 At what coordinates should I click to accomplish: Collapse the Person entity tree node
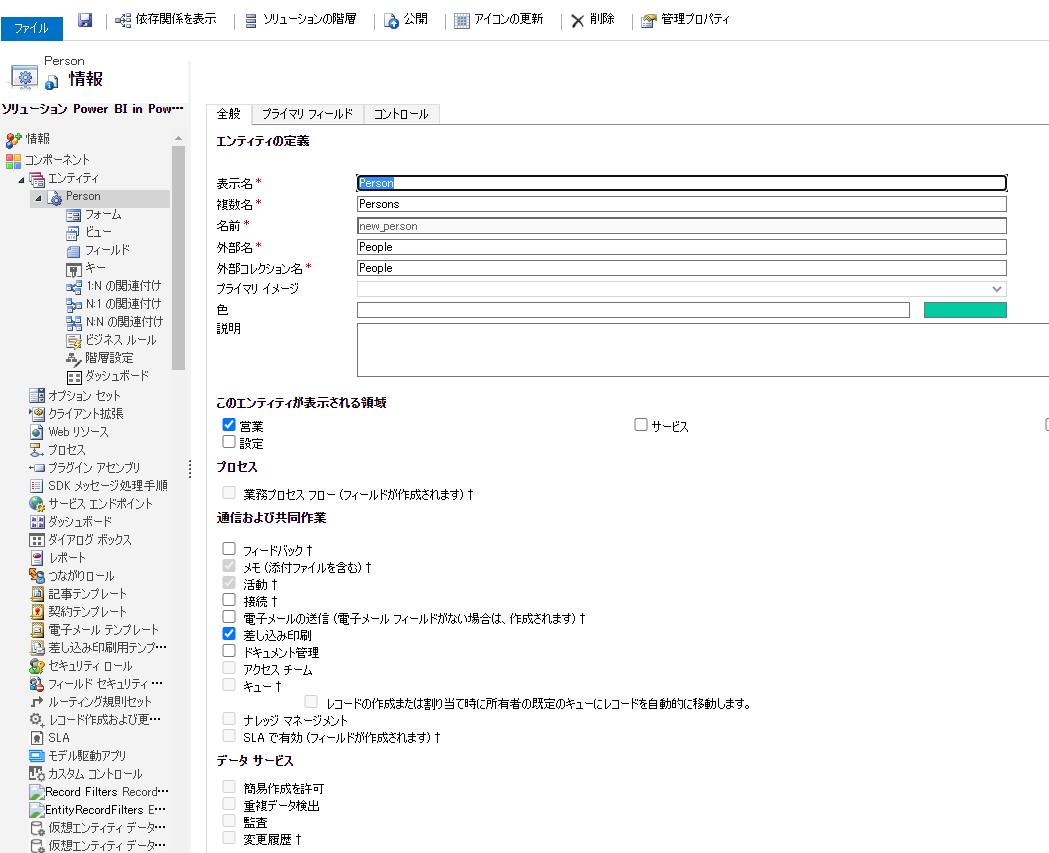click(x=39, y=197)
